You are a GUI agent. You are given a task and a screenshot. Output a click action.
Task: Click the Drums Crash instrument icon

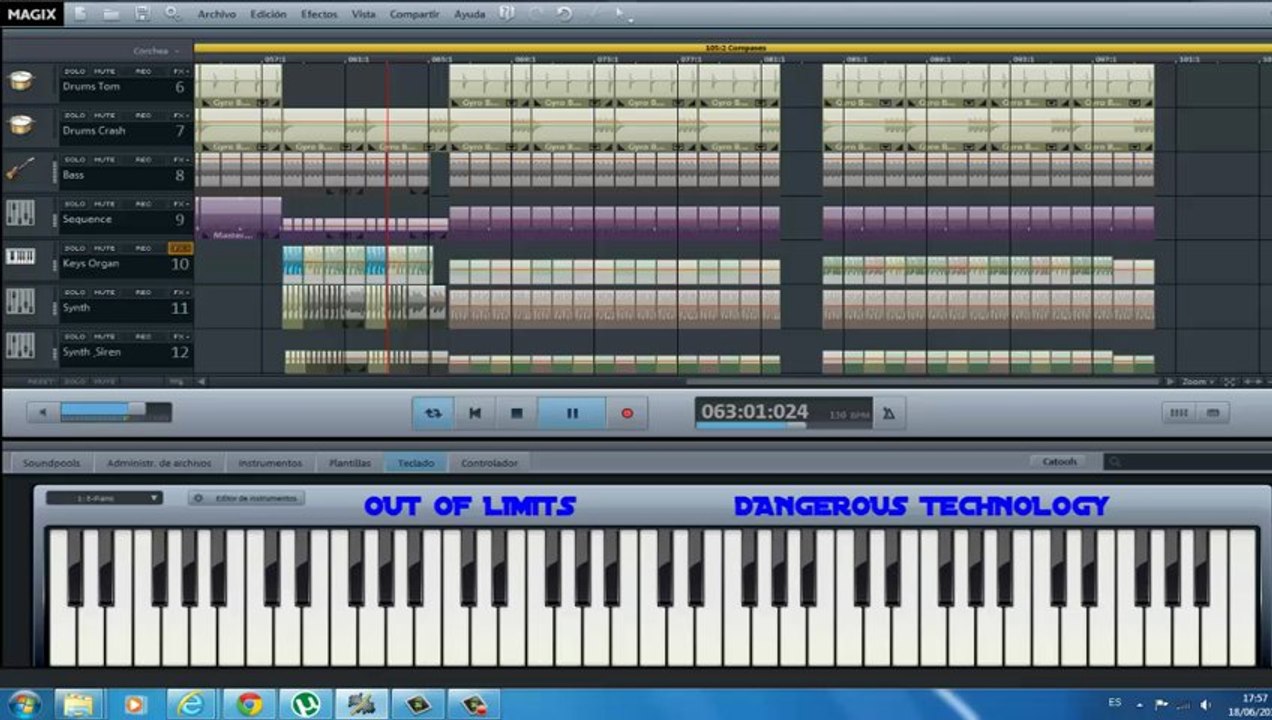pyautogui.click(x=21, y=125)
